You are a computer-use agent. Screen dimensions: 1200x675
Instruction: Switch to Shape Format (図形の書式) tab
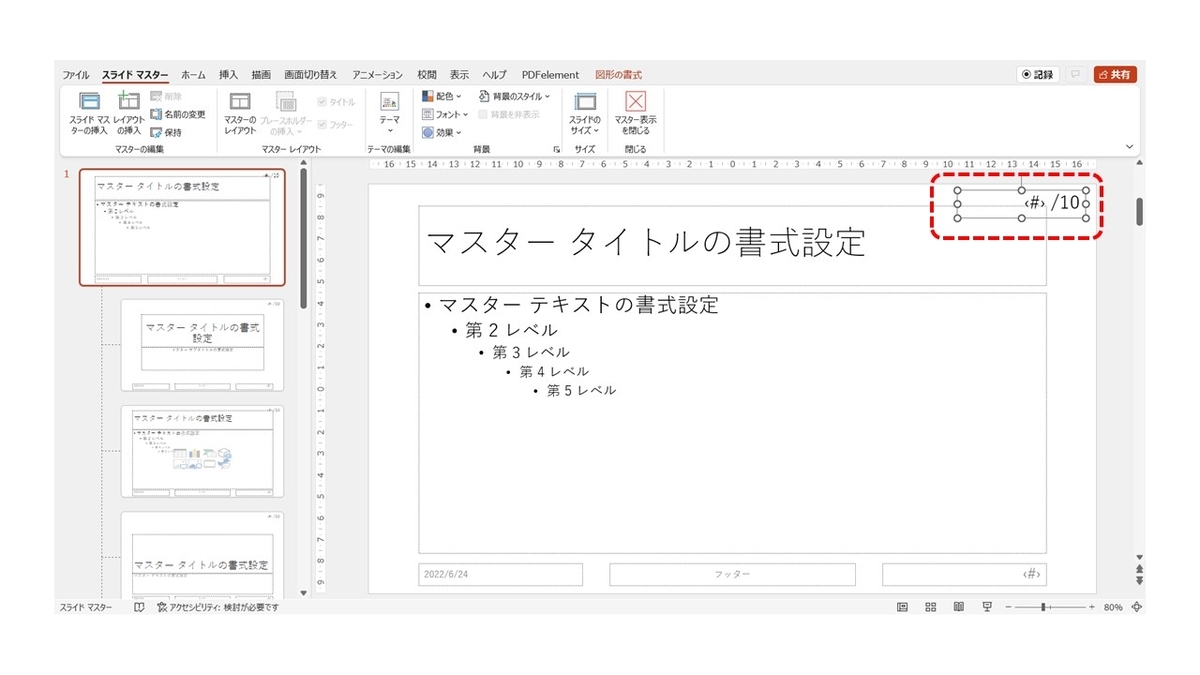point(618,75)
